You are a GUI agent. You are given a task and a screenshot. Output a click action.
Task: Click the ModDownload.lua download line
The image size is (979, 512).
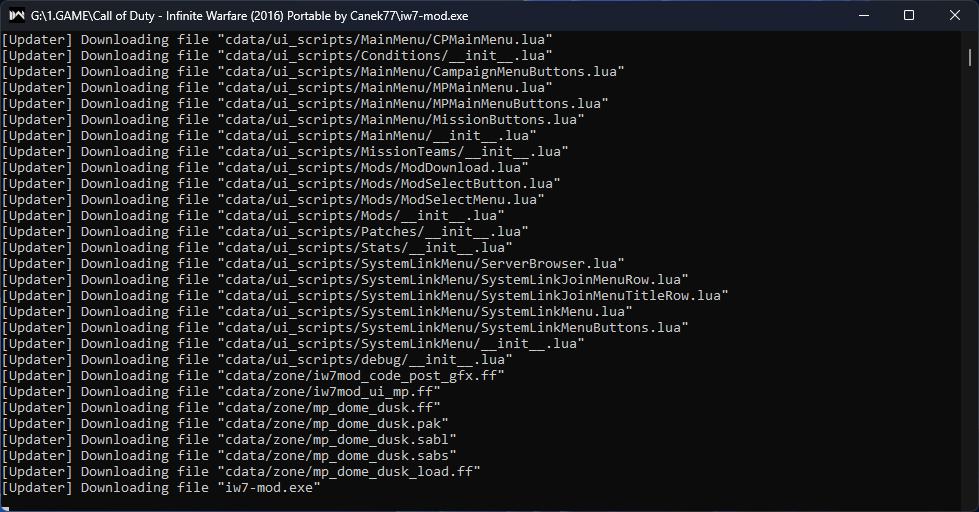tap(265, 168)
